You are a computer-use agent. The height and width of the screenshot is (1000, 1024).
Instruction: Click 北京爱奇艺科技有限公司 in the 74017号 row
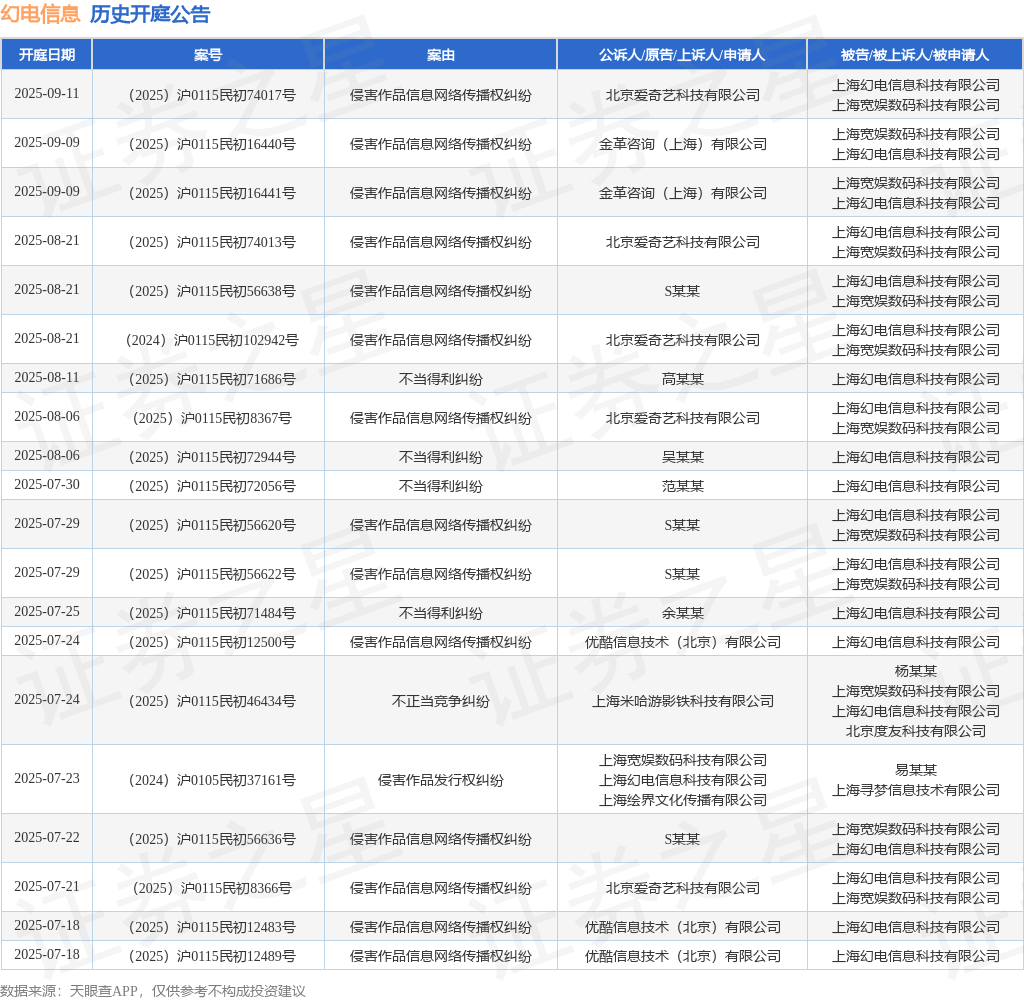[682, 95]
